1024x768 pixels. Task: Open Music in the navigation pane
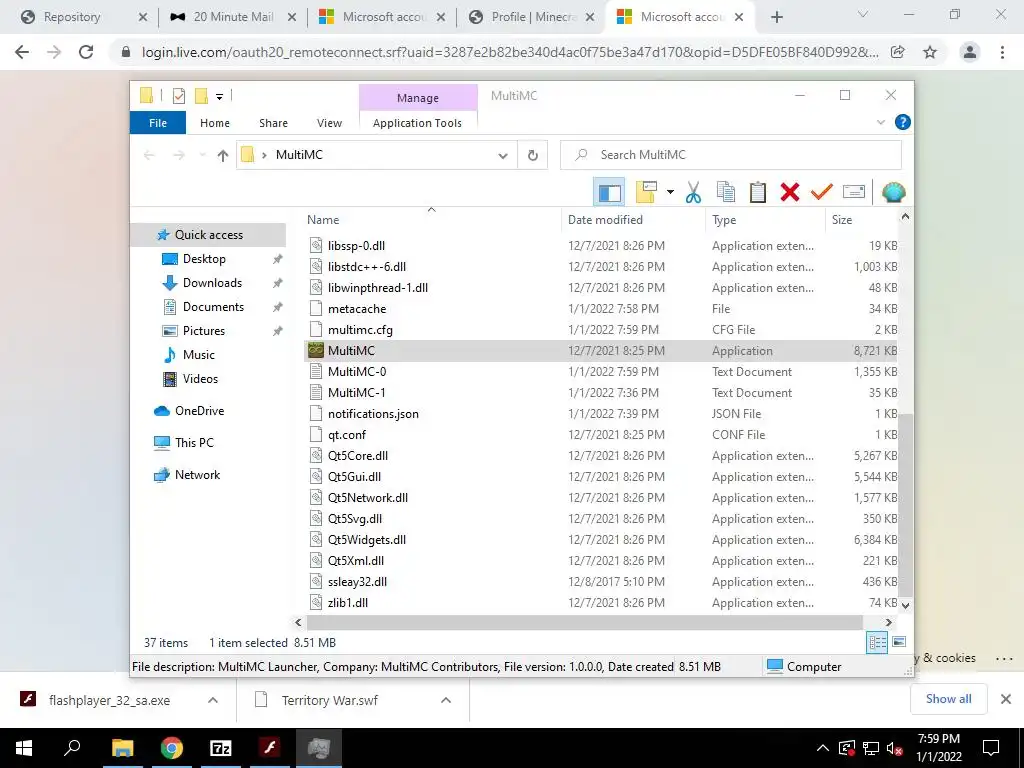pyautogui.click(x=199, y=355)
